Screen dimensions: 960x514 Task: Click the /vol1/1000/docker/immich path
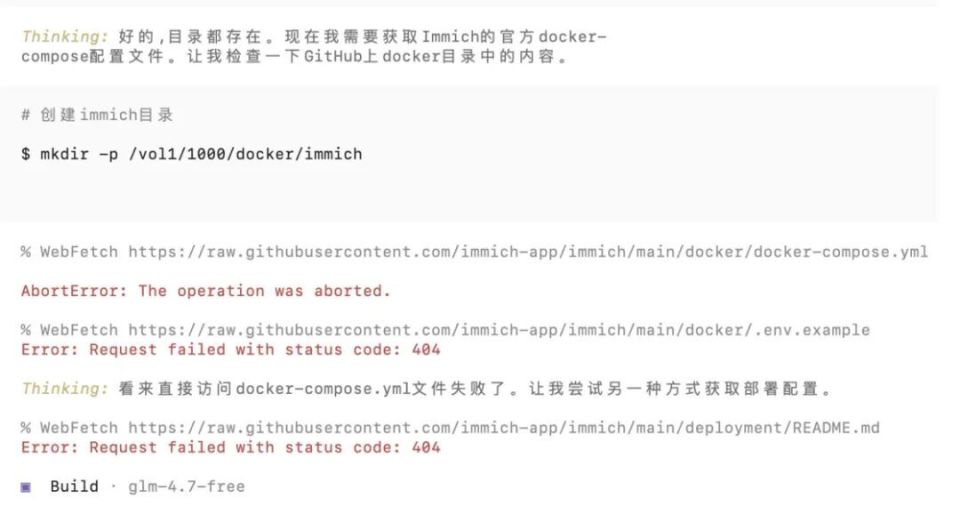tap(244, 155)
